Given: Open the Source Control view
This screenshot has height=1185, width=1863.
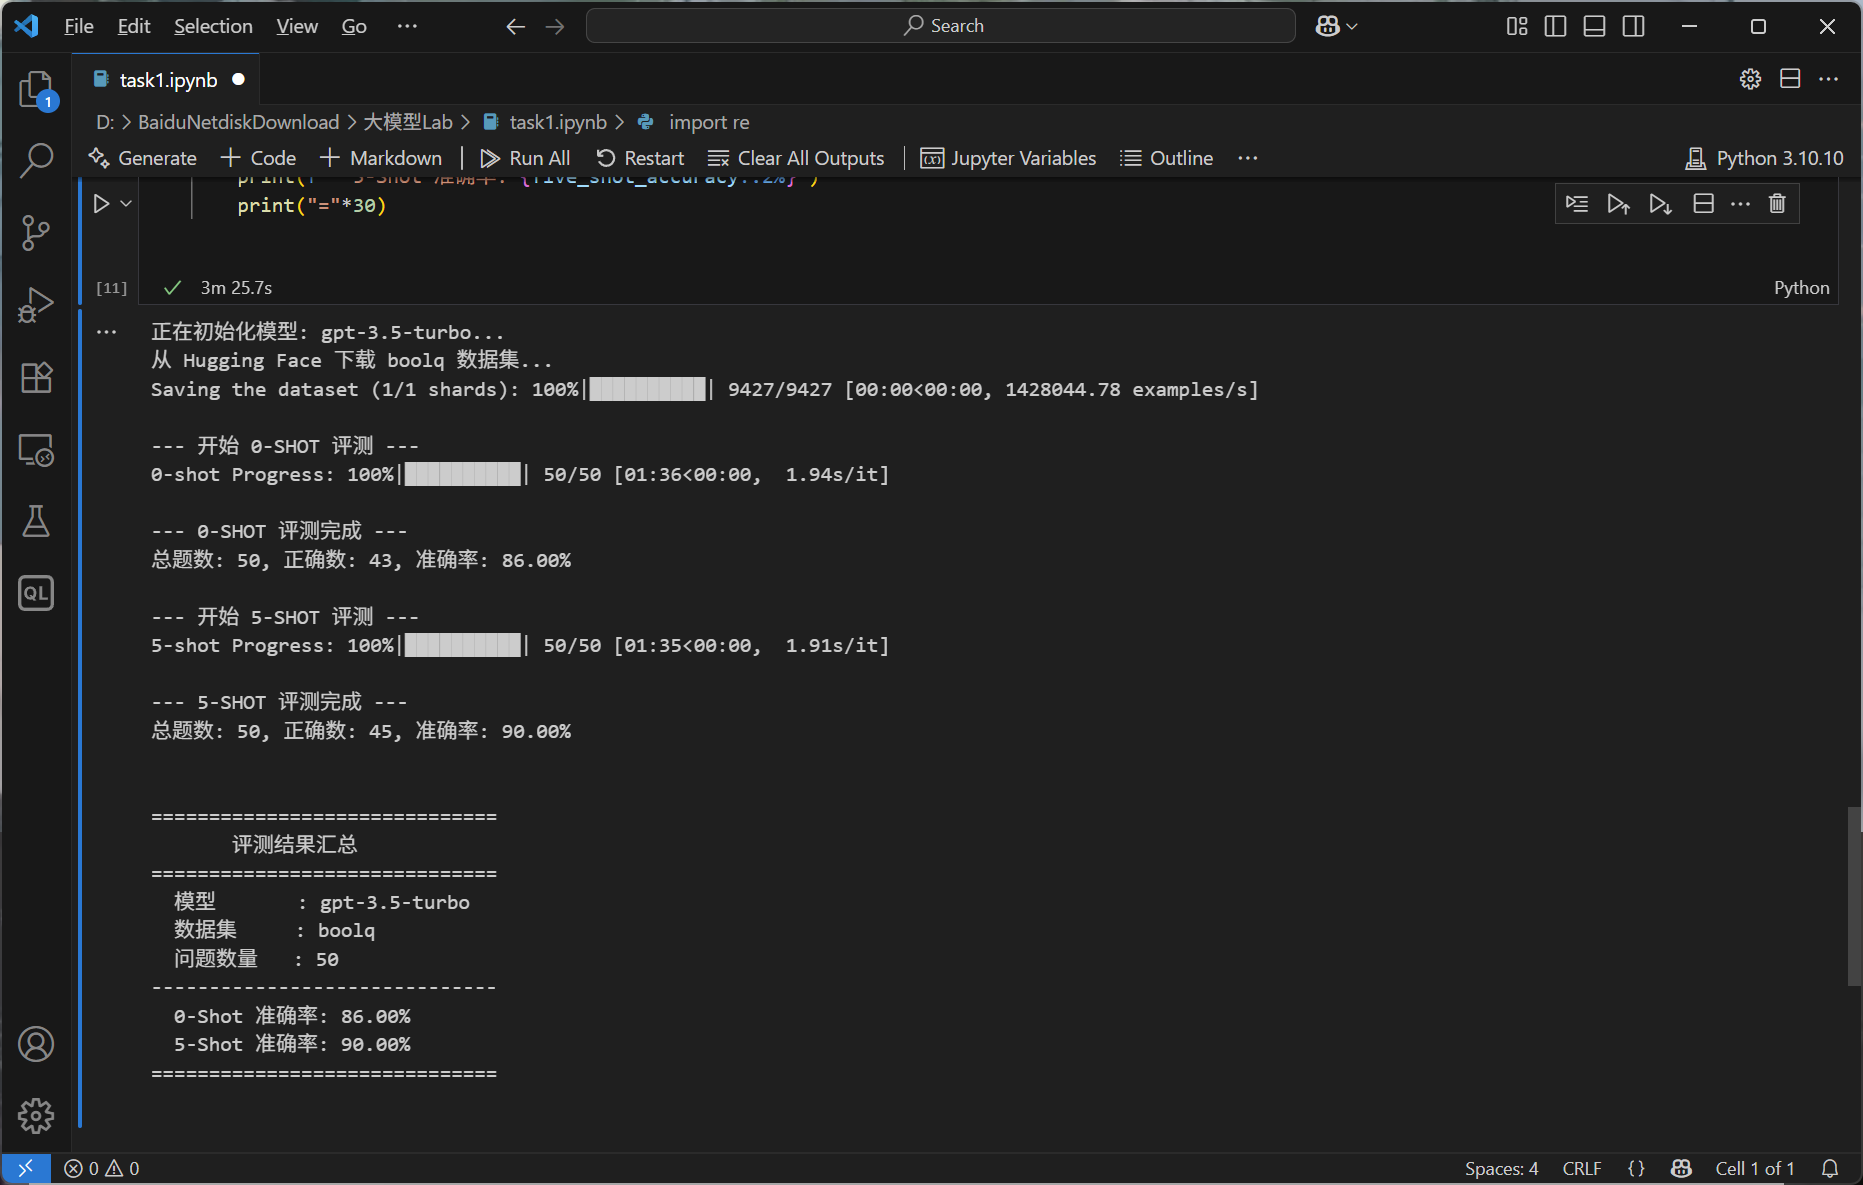Looking at the screenshot, I should pyautogui.click(x=36, y=232).
